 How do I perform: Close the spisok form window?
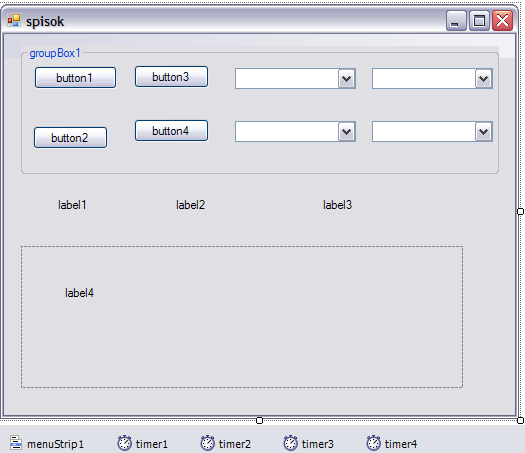502,21
